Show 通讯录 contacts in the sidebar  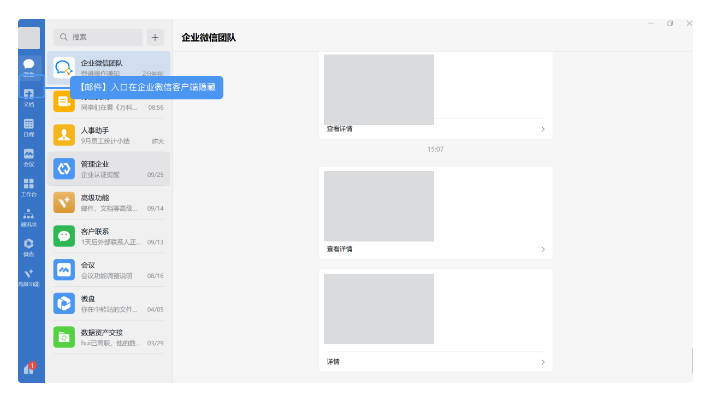(x=29, y=217)
